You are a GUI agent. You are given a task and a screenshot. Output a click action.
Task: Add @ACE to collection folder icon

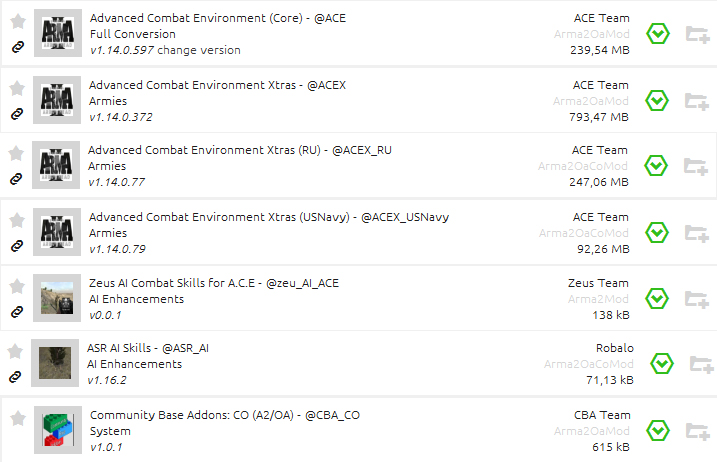click(x=697, y=35)
